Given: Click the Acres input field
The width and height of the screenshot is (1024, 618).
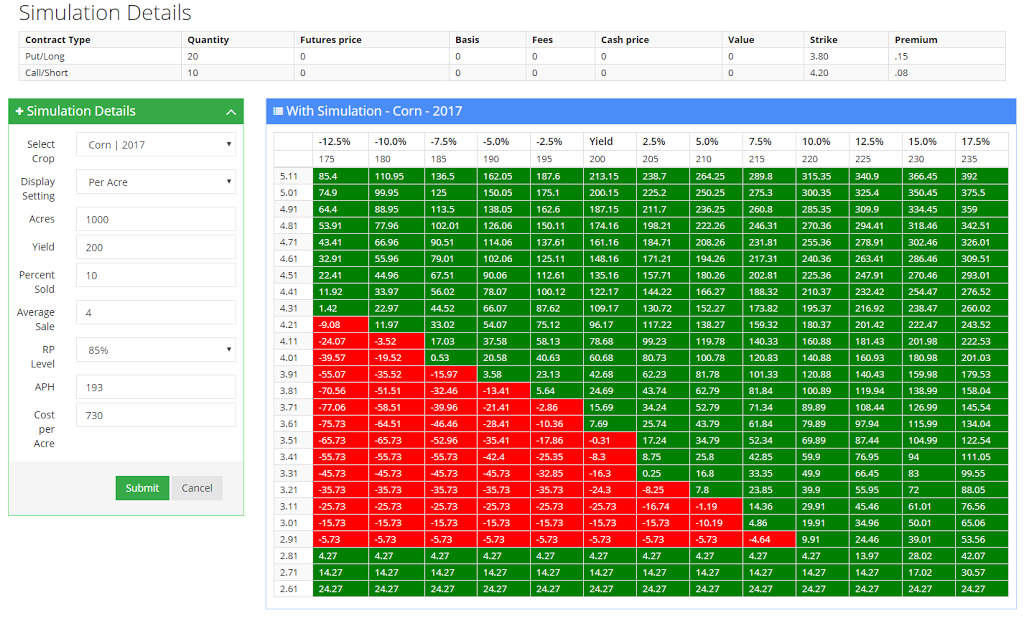Looking at the screenshot, I should click(x=156, y=219).
